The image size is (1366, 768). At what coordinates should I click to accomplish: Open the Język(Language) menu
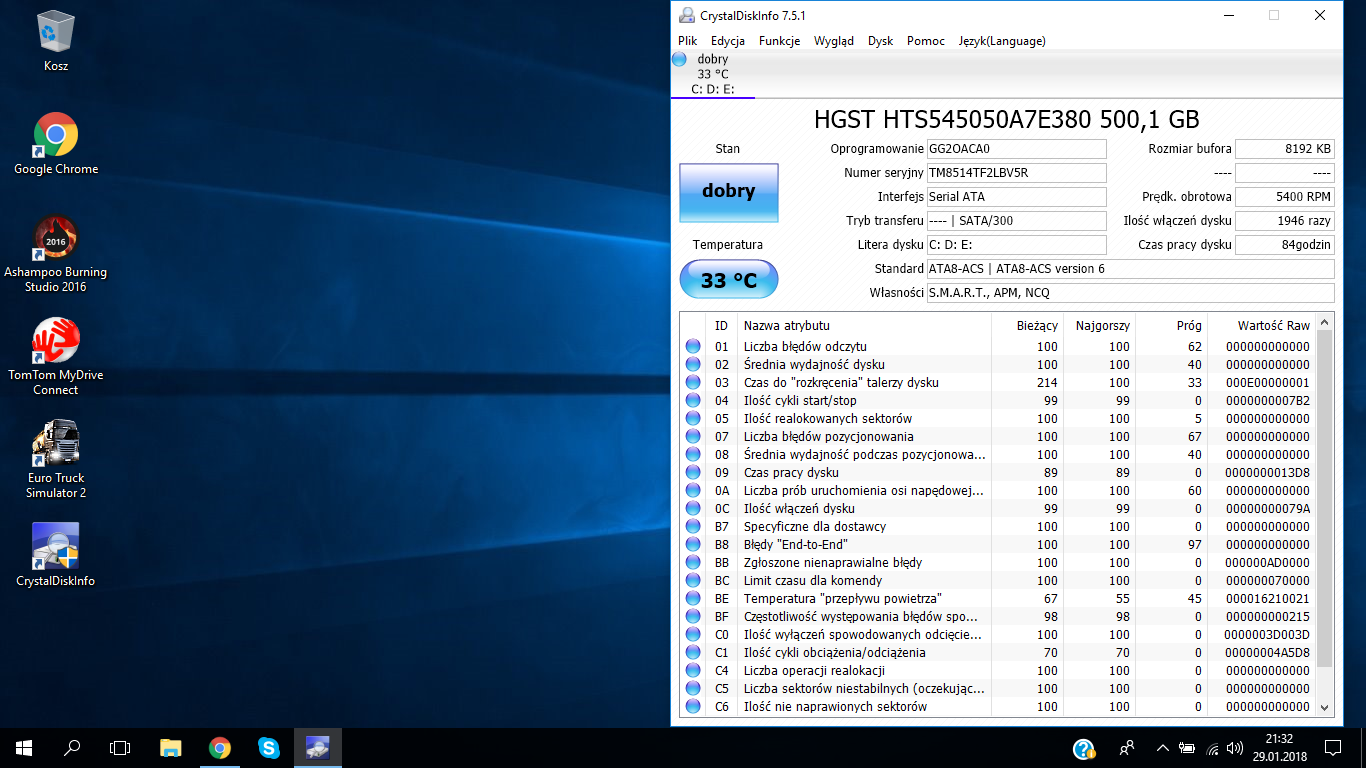coord(1002,41)
